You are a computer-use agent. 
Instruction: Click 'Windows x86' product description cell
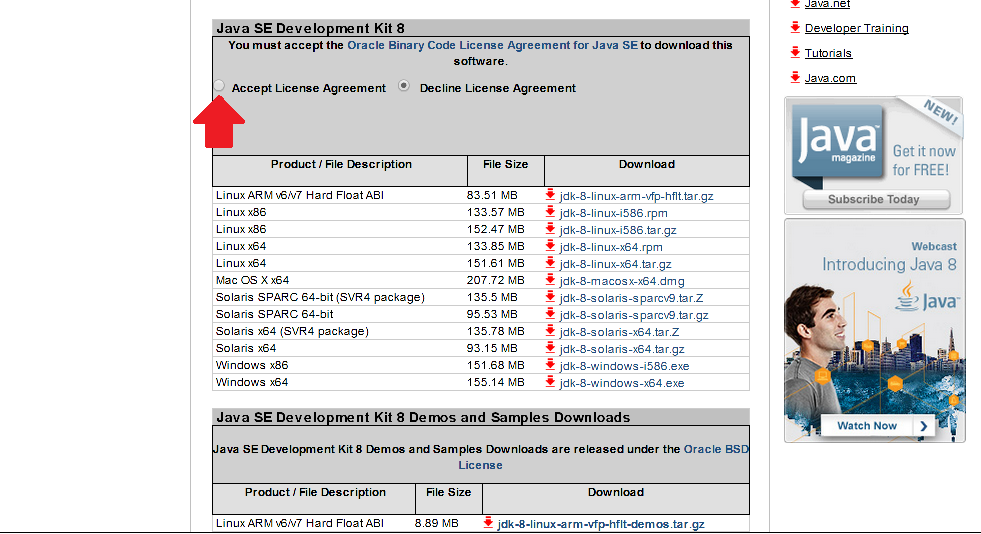[252, 365]
